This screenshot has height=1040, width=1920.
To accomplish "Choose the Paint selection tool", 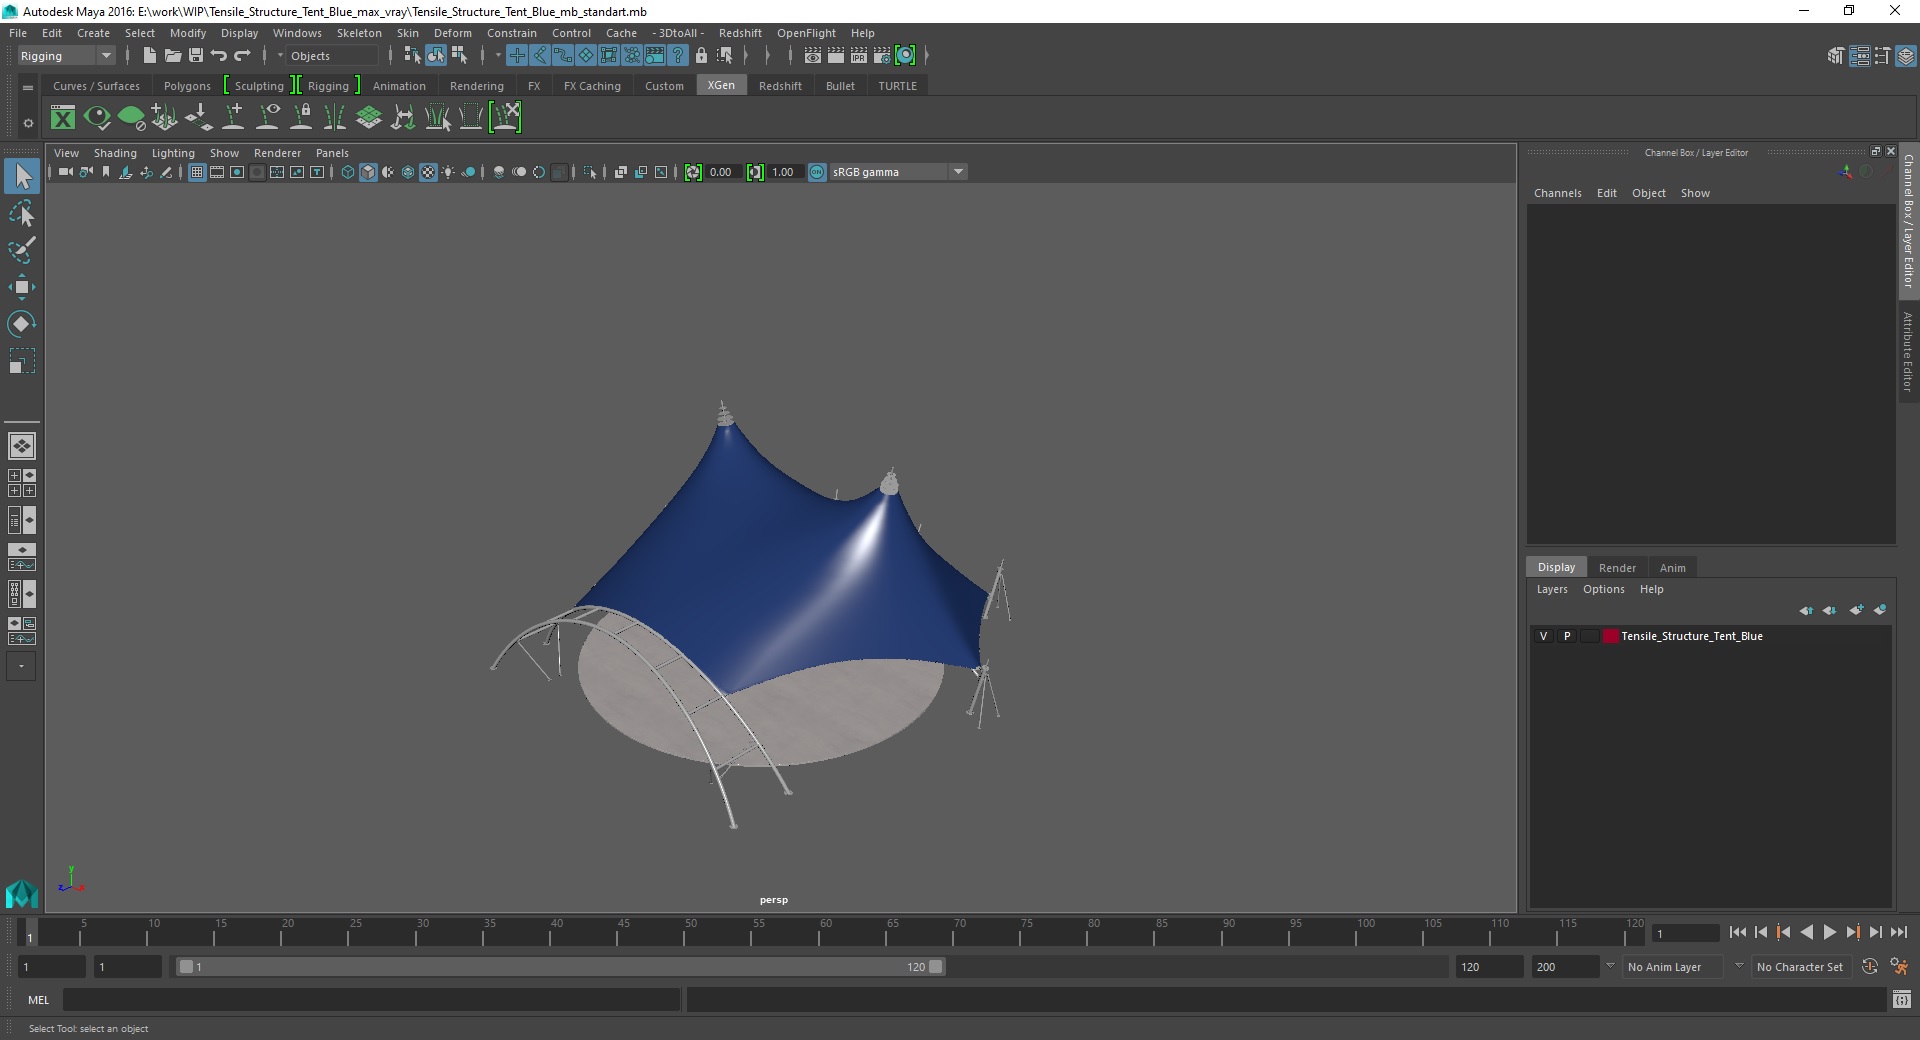I will (x=22, y=250).
